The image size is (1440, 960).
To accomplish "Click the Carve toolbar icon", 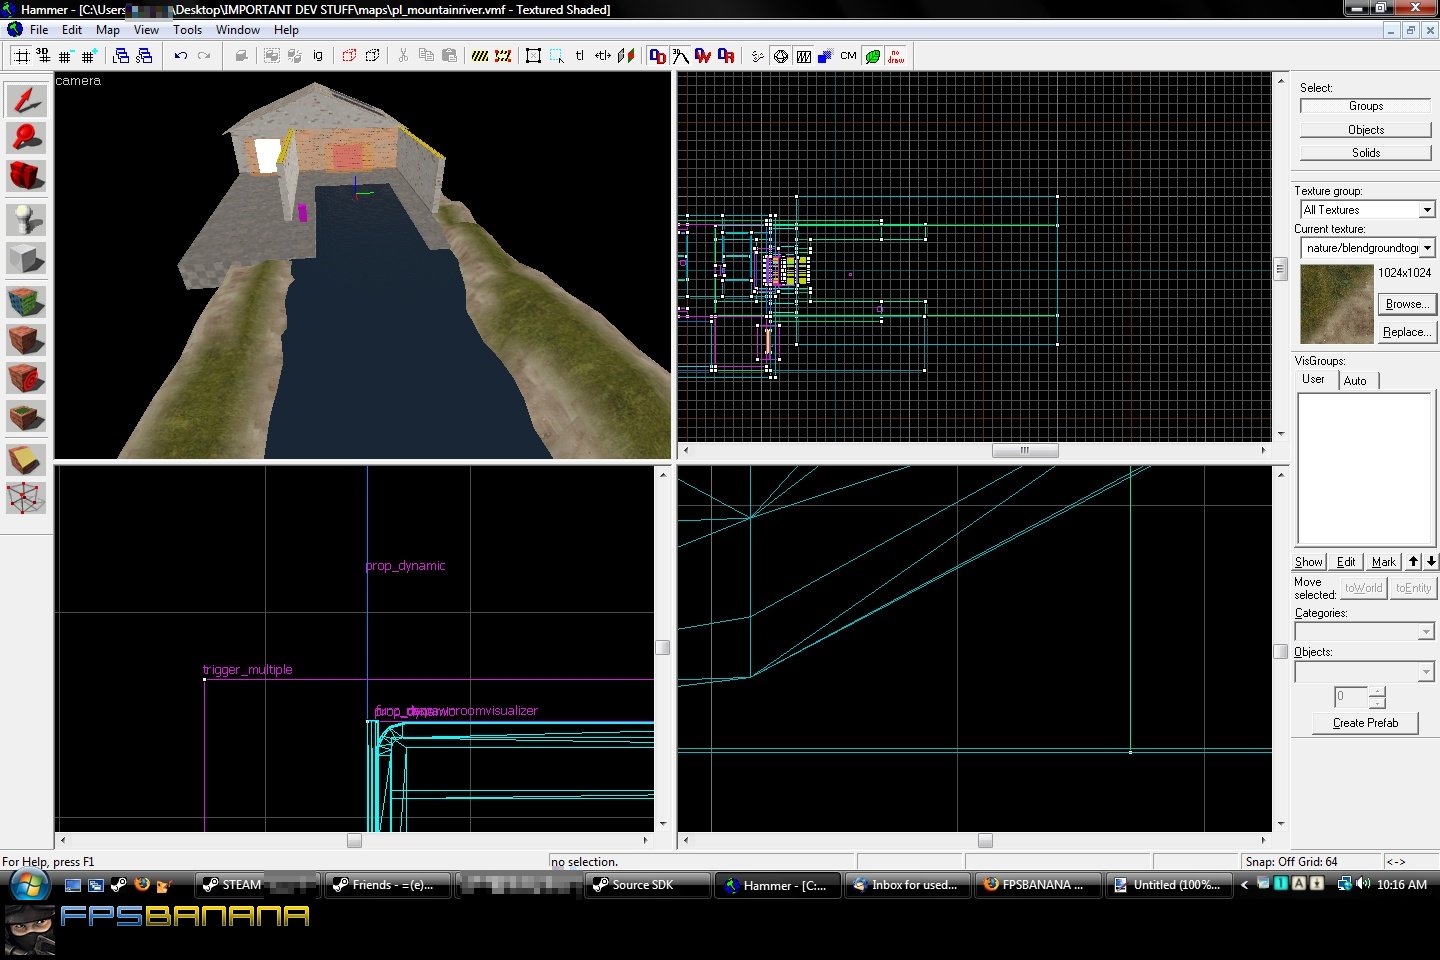I will 241,56.
